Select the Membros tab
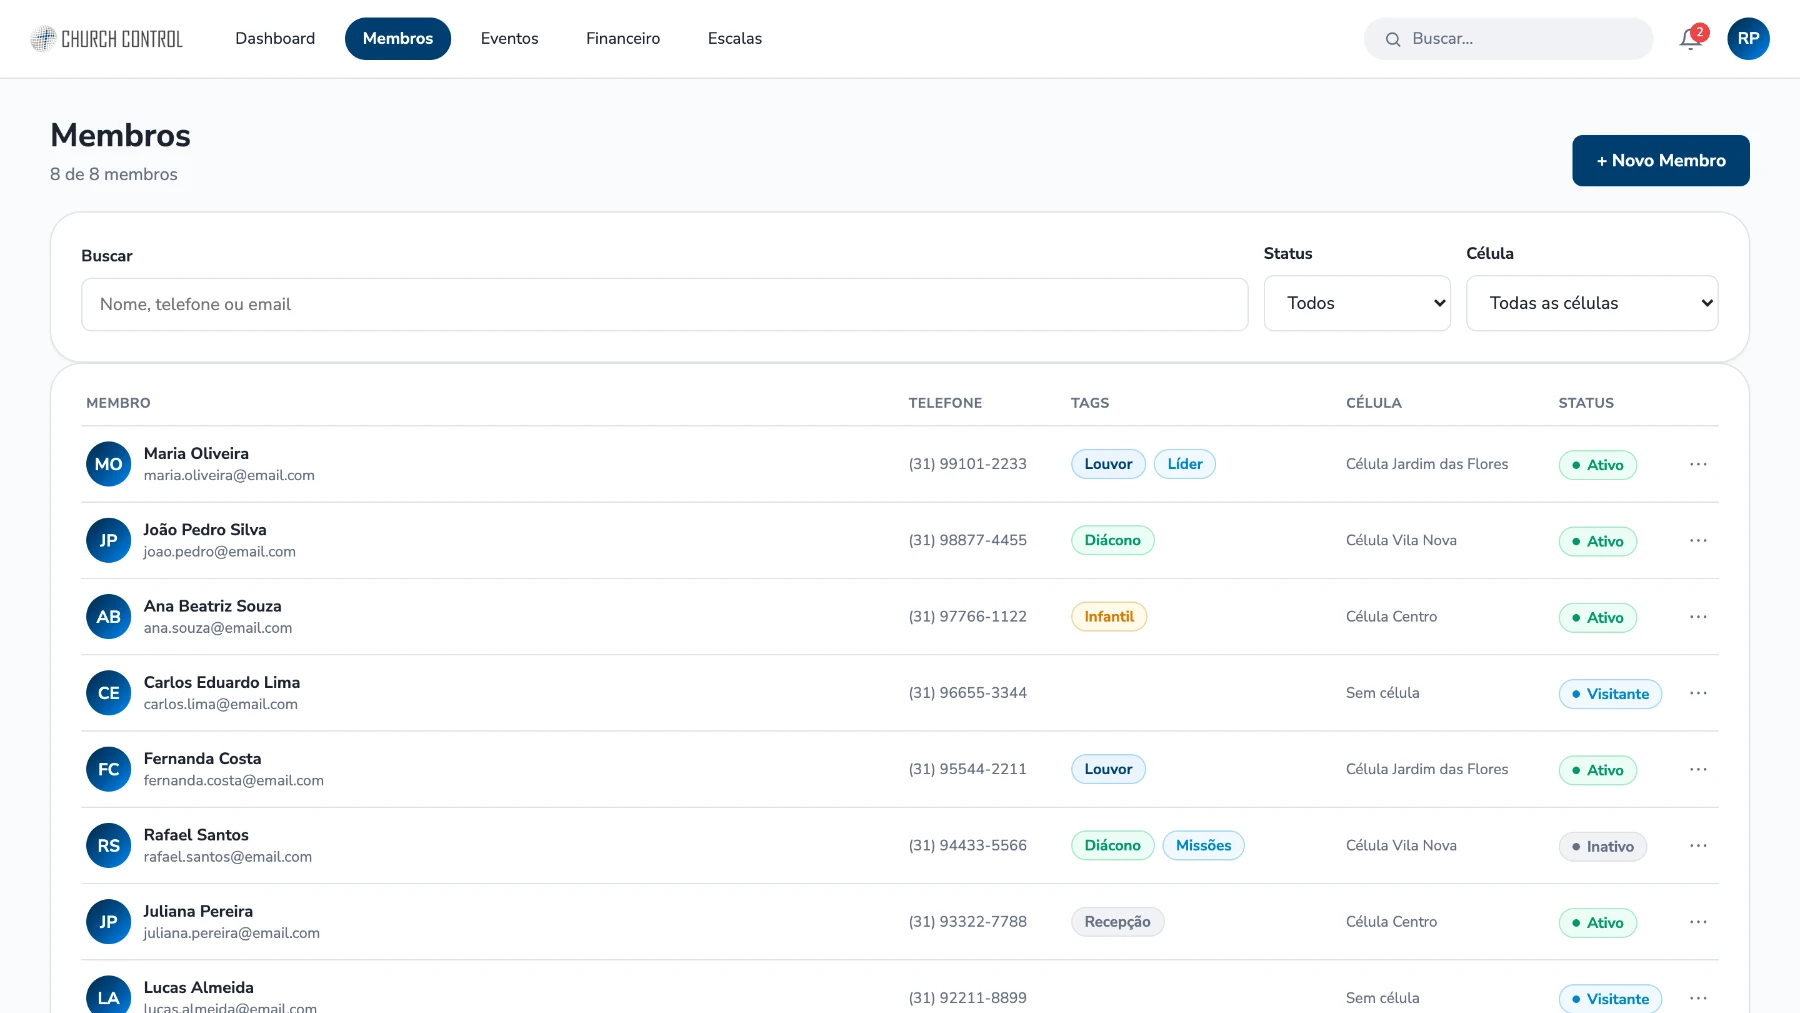Viewport: 1800px width, 1013px height. click(x=398, y=39)
